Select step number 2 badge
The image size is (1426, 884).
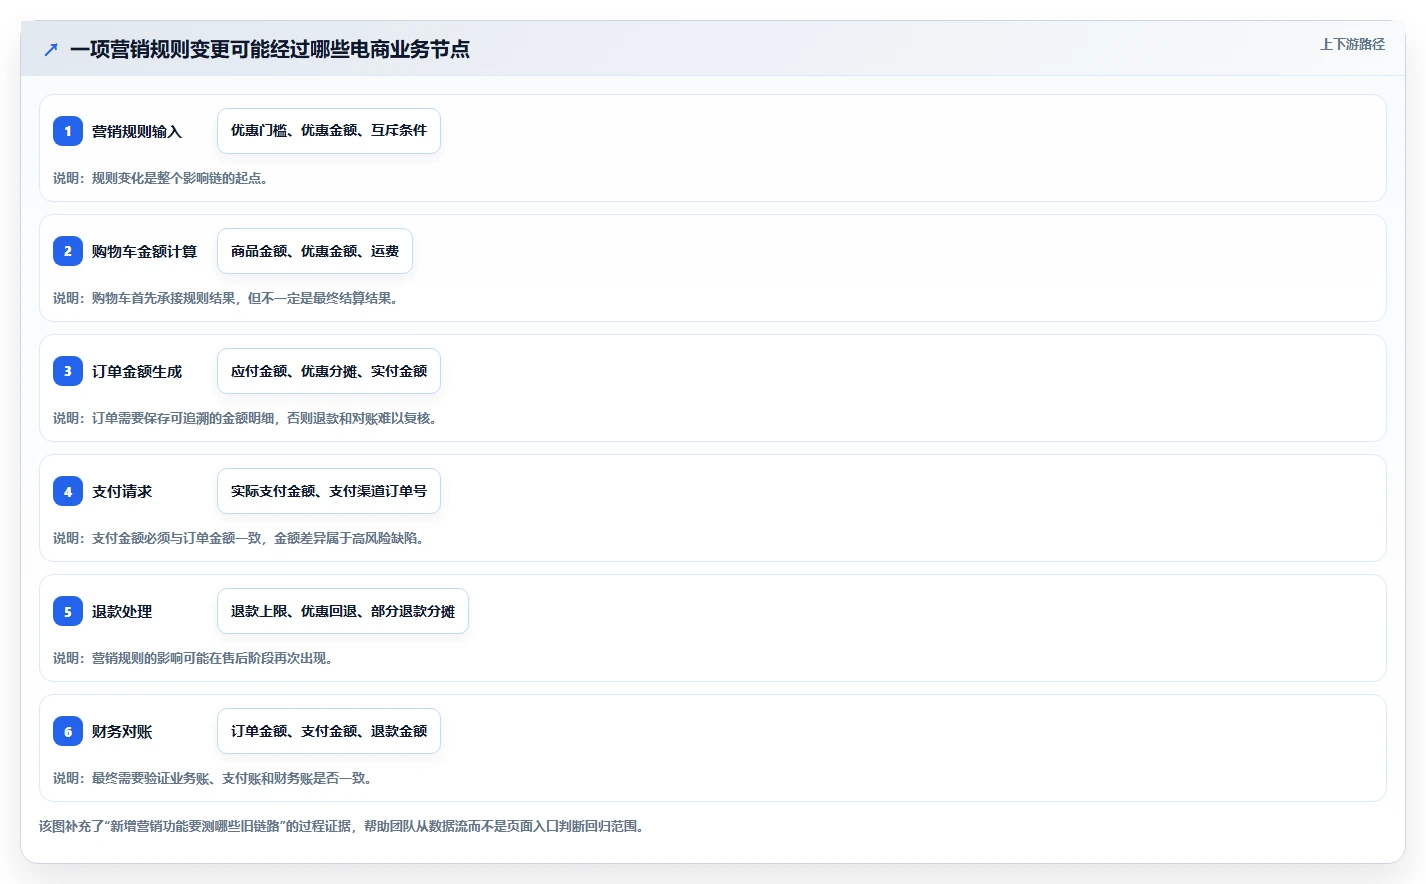coord(68,251)
